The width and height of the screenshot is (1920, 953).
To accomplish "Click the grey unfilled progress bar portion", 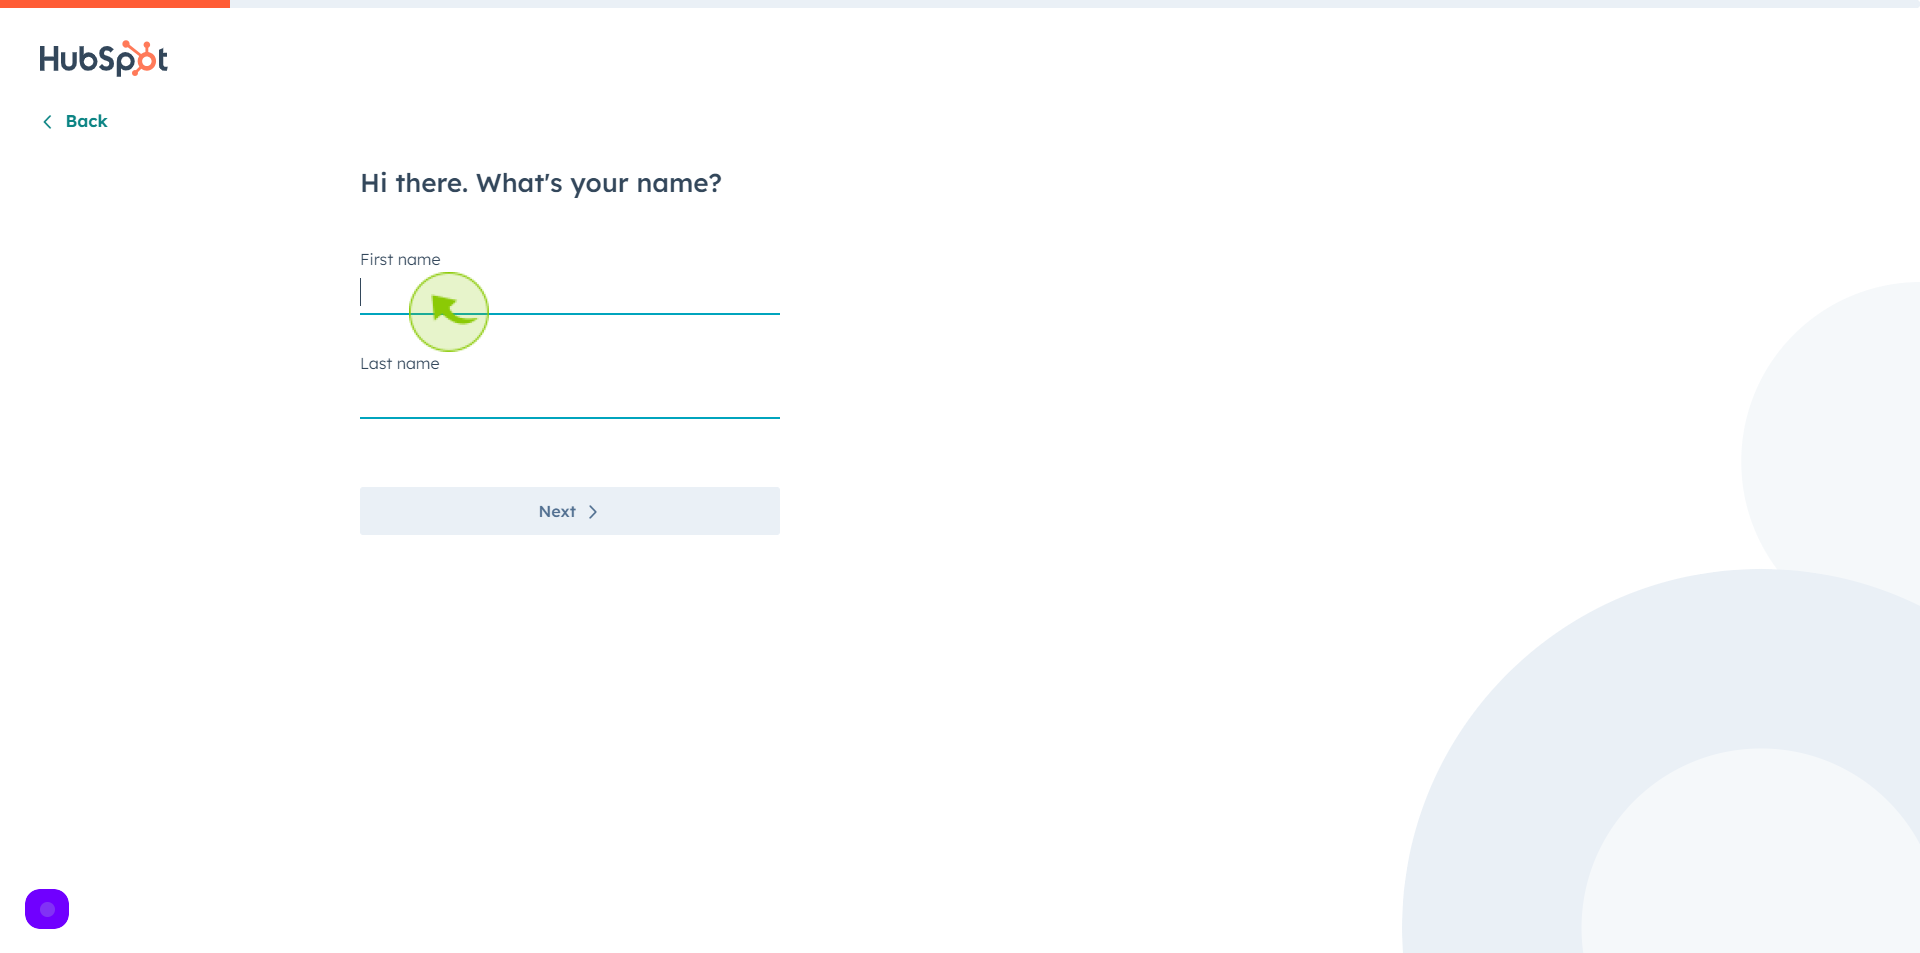I will tap(1075, 4).
